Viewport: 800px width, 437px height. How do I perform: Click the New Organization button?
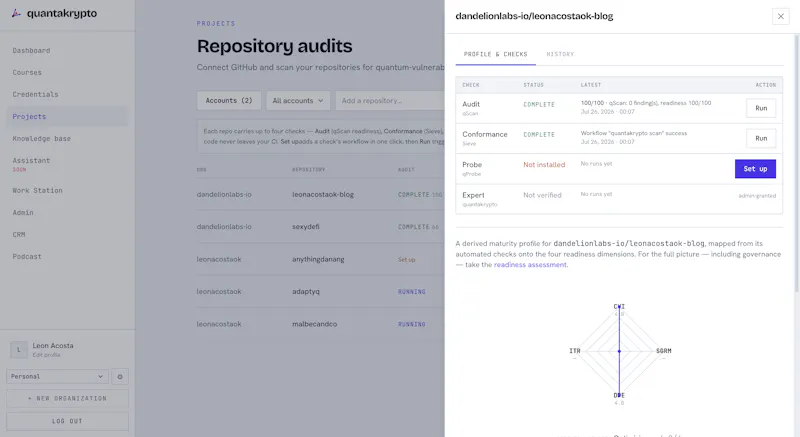pos(67,399)
